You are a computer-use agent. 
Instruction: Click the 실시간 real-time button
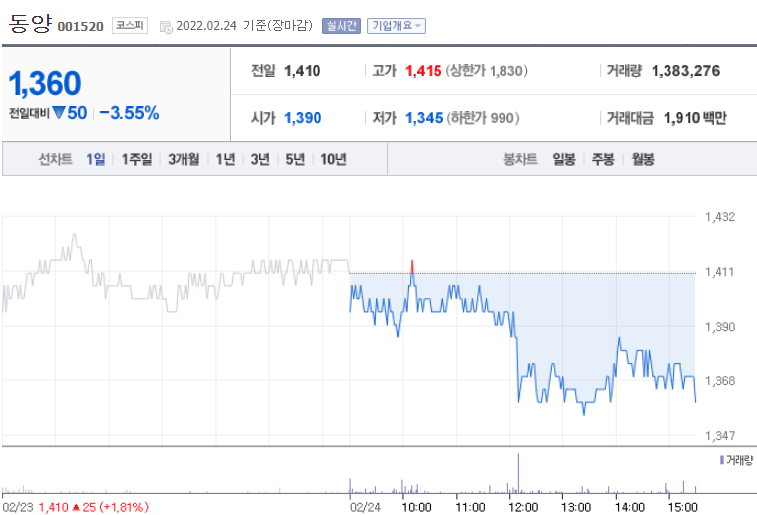[x=341, y=26]
